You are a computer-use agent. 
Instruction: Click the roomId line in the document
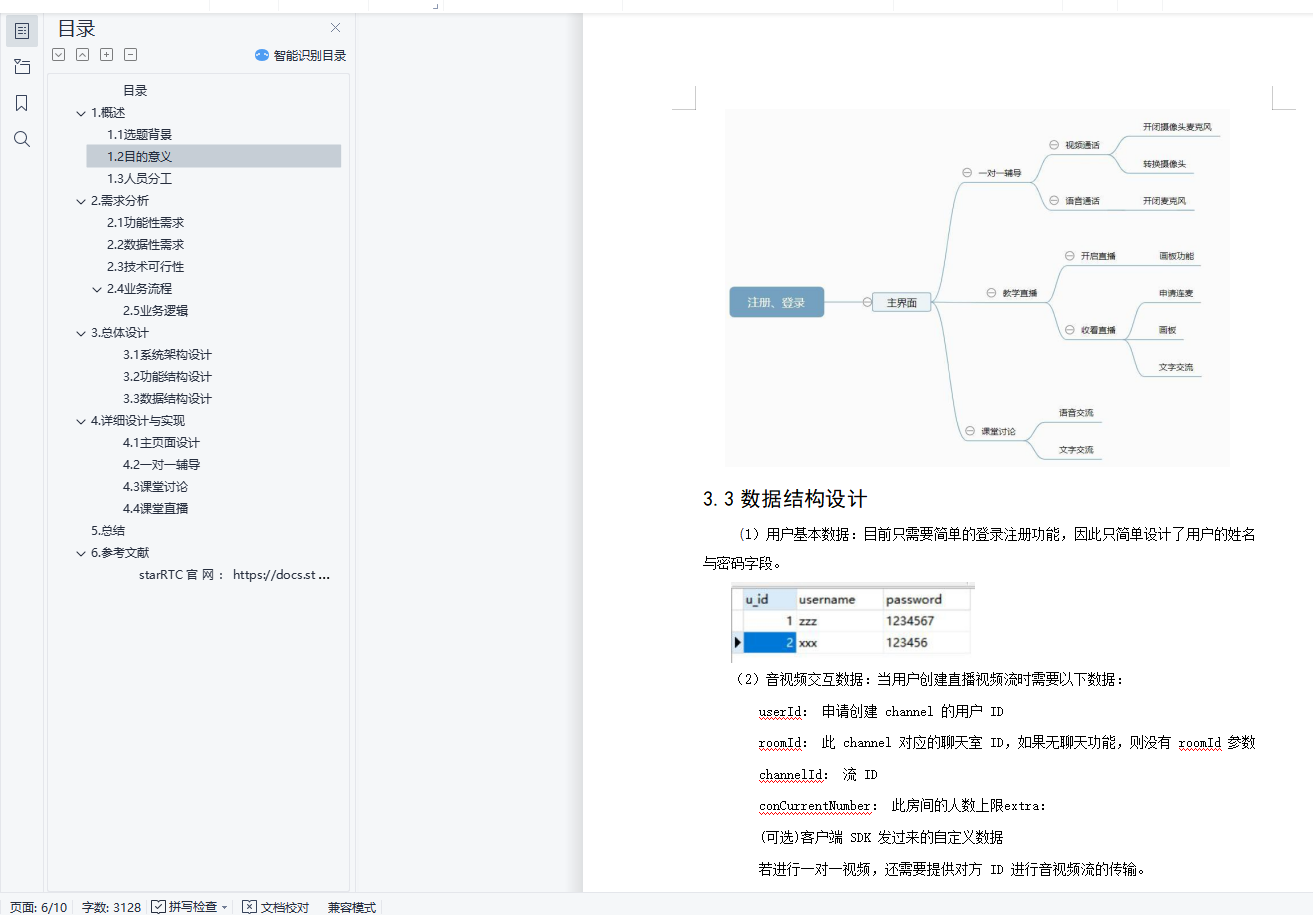[1007, 742]
